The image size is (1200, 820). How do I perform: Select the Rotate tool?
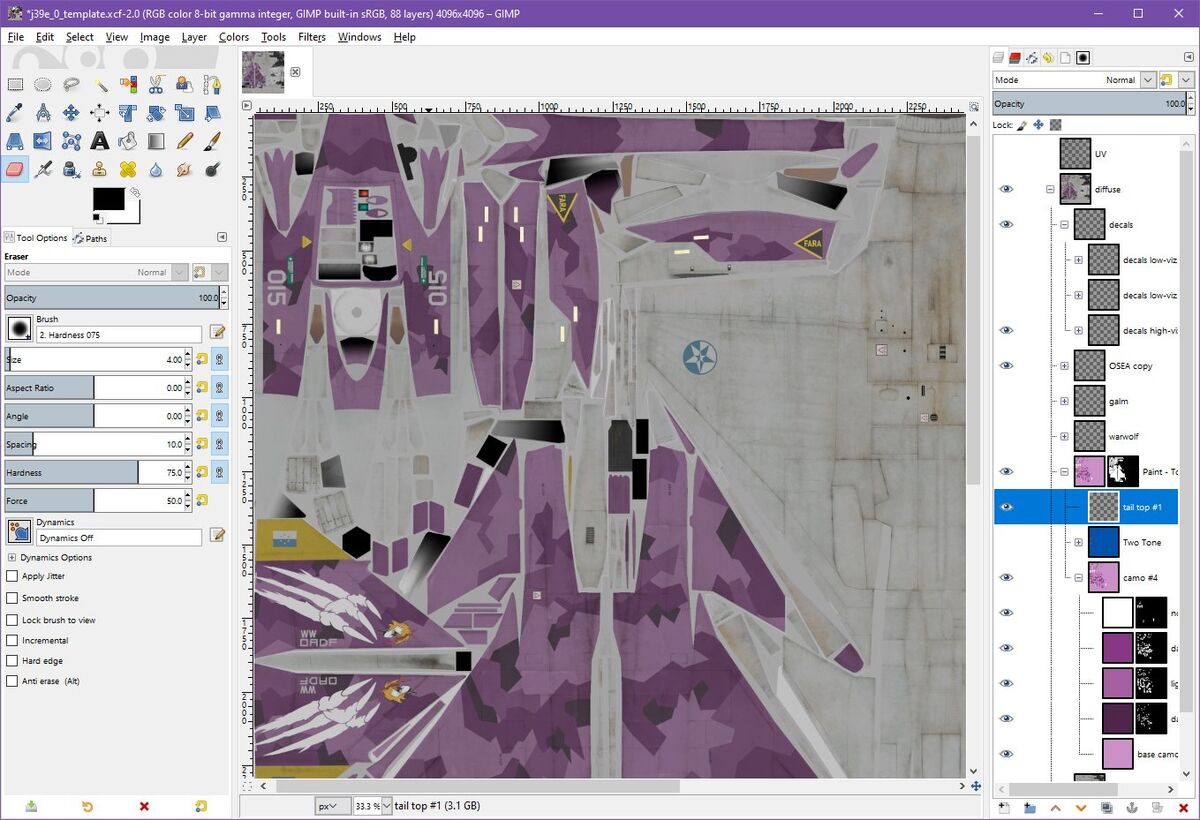156,113
